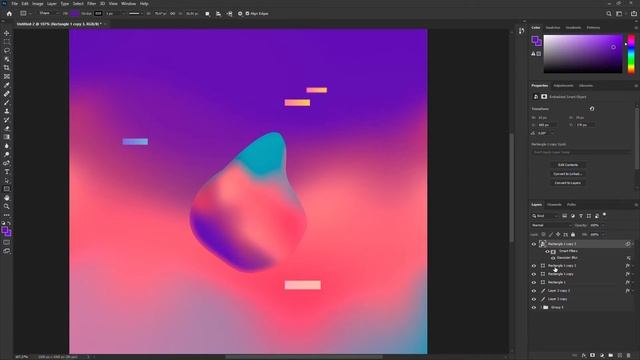Open the workspace switcher icon

click(x=620, y=13)
